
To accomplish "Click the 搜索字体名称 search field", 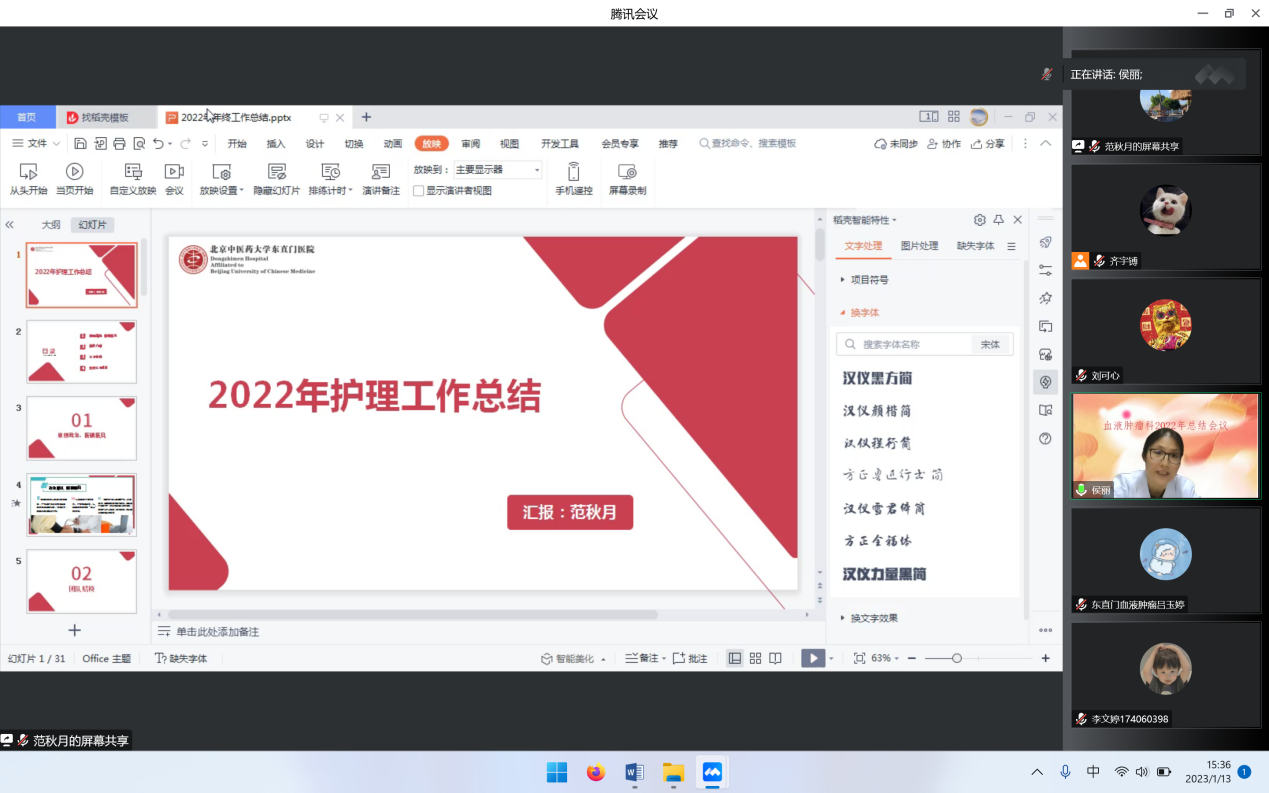I will point(904,344).
